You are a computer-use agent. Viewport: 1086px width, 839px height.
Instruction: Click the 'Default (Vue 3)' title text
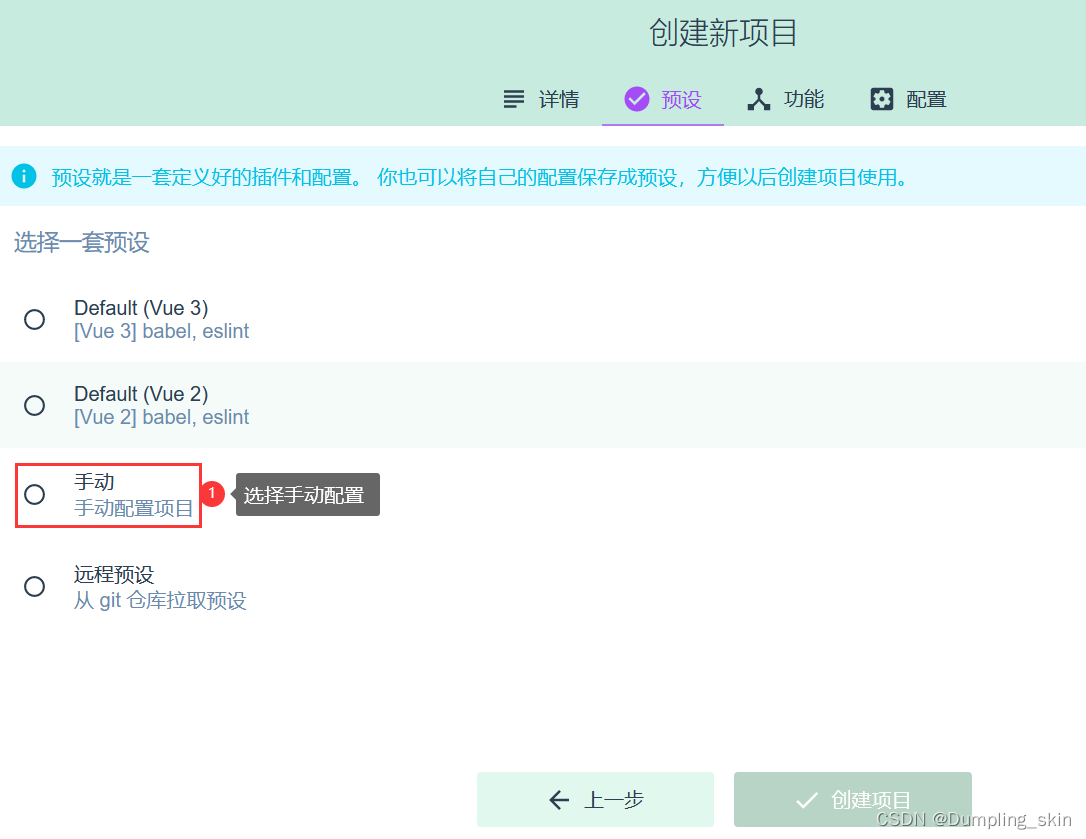tap(141, 308)
